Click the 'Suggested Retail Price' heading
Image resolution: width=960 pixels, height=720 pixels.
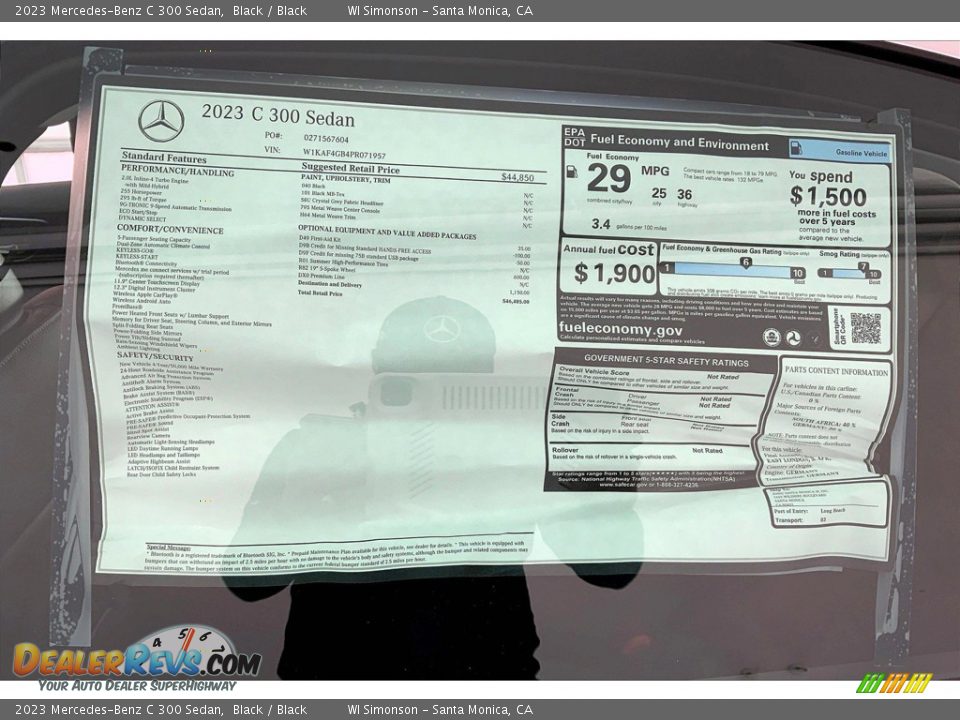point(350,168)
